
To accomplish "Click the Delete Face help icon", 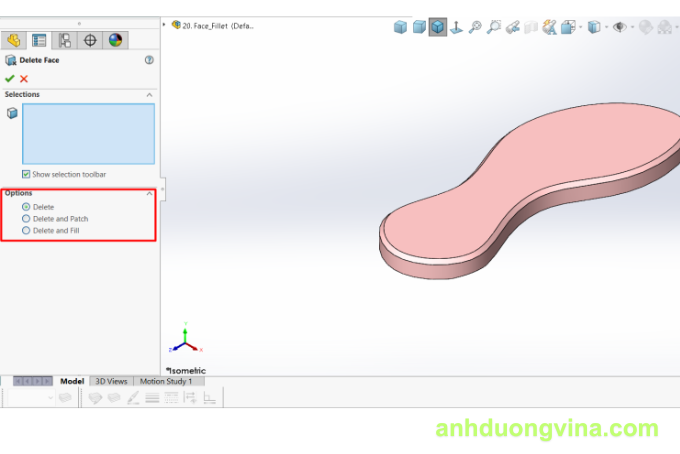I will pyautogui.click(x=149, y=60).
